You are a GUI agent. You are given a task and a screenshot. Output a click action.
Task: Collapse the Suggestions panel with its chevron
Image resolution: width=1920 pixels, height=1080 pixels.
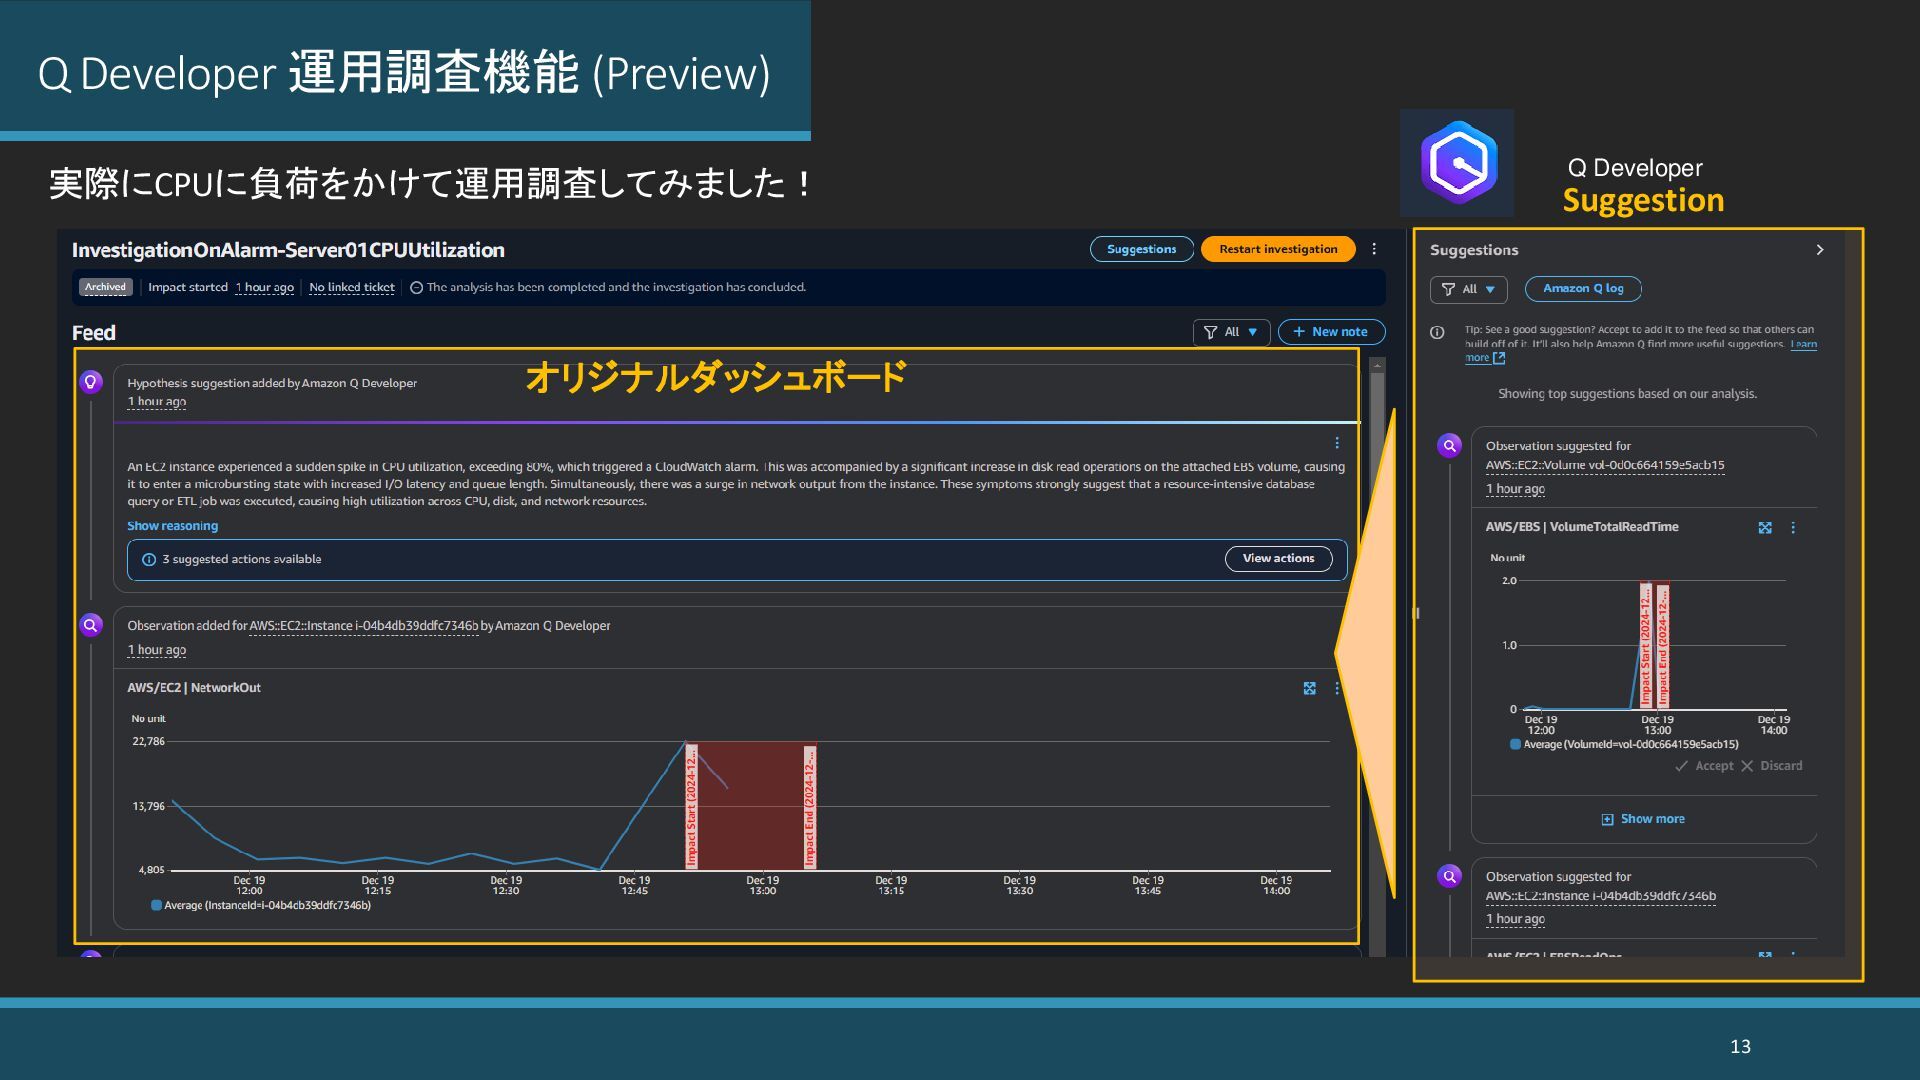pos(1820,250)
